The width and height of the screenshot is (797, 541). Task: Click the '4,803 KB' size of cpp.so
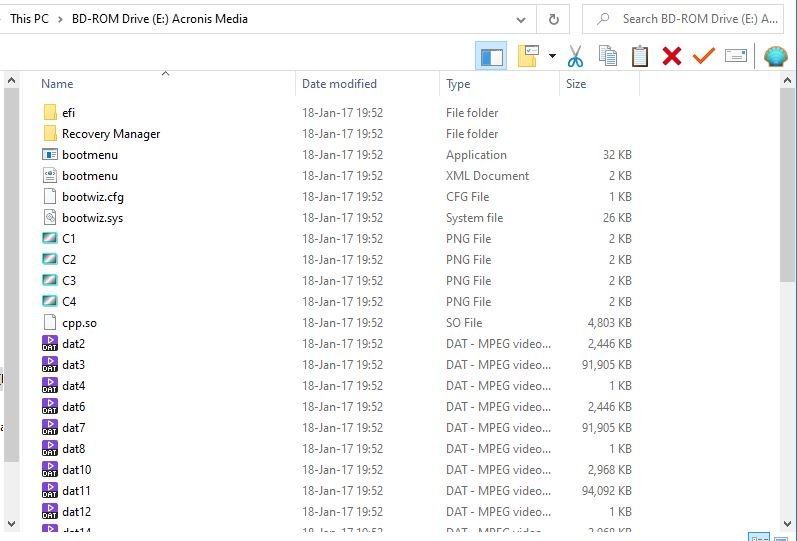pos(609,322)
